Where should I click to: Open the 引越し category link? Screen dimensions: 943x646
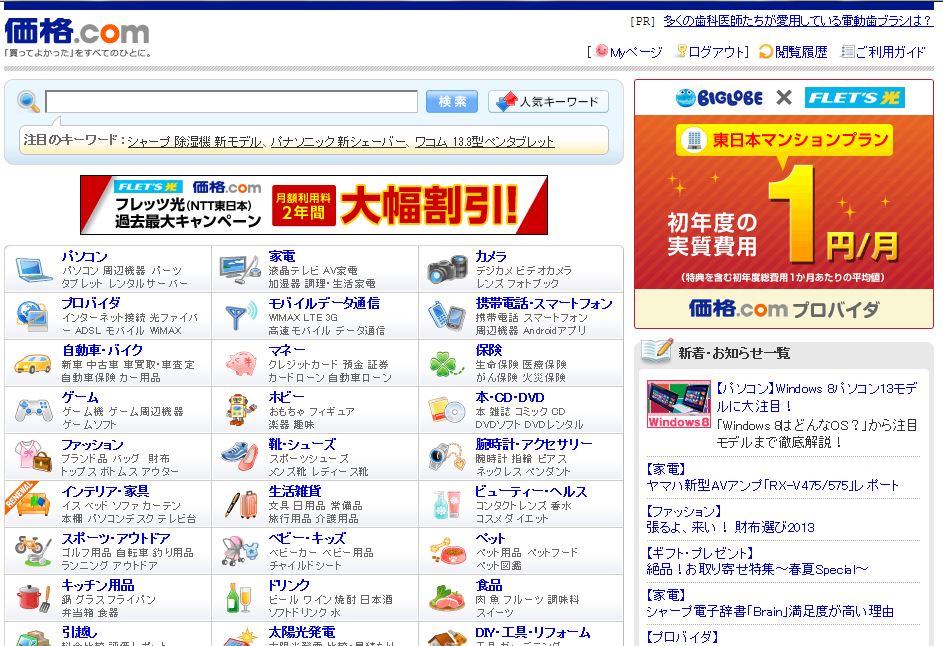coord(79,632)
